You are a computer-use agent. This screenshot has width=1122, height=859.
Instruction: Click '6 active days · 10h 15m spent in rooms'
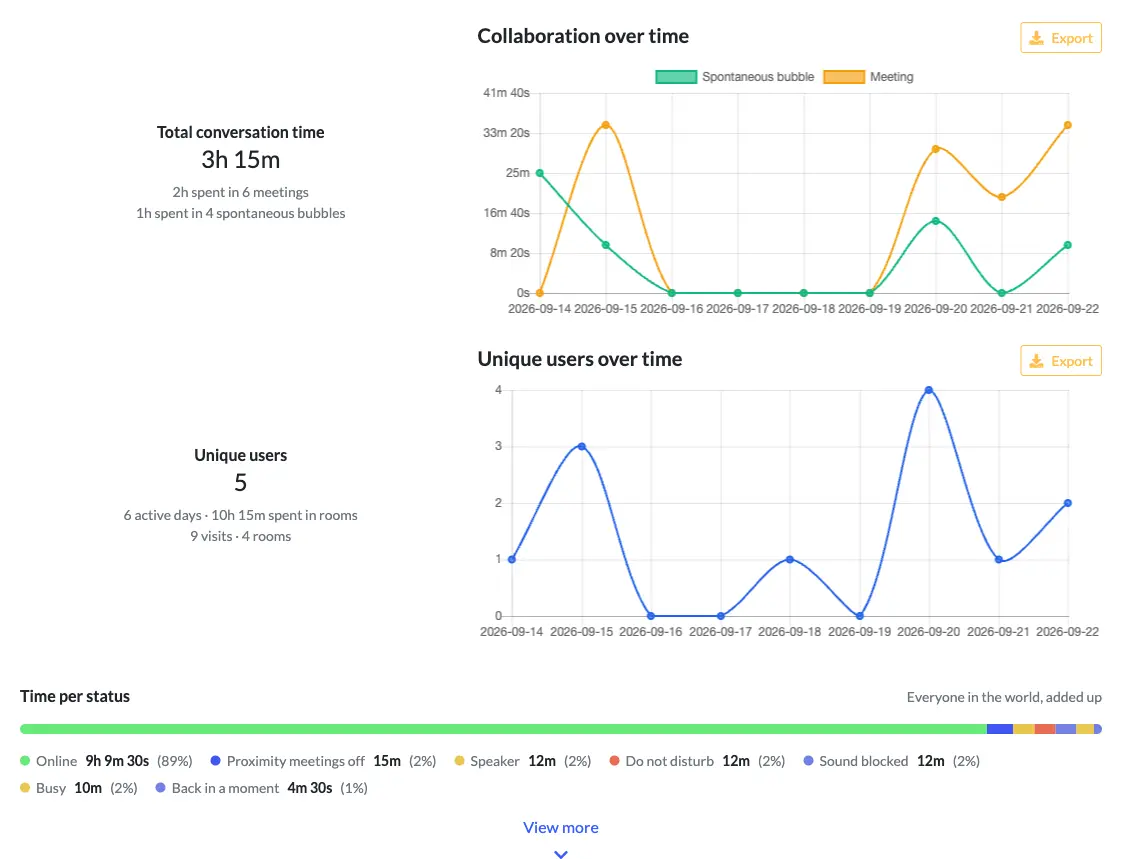tap(240, 515)
